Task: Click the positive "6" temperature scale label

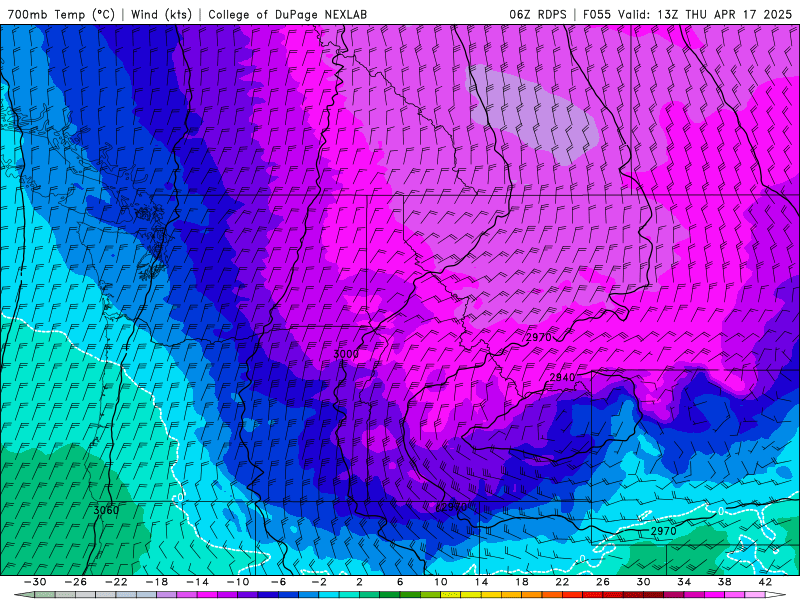Action: click(x=400, y=582)
